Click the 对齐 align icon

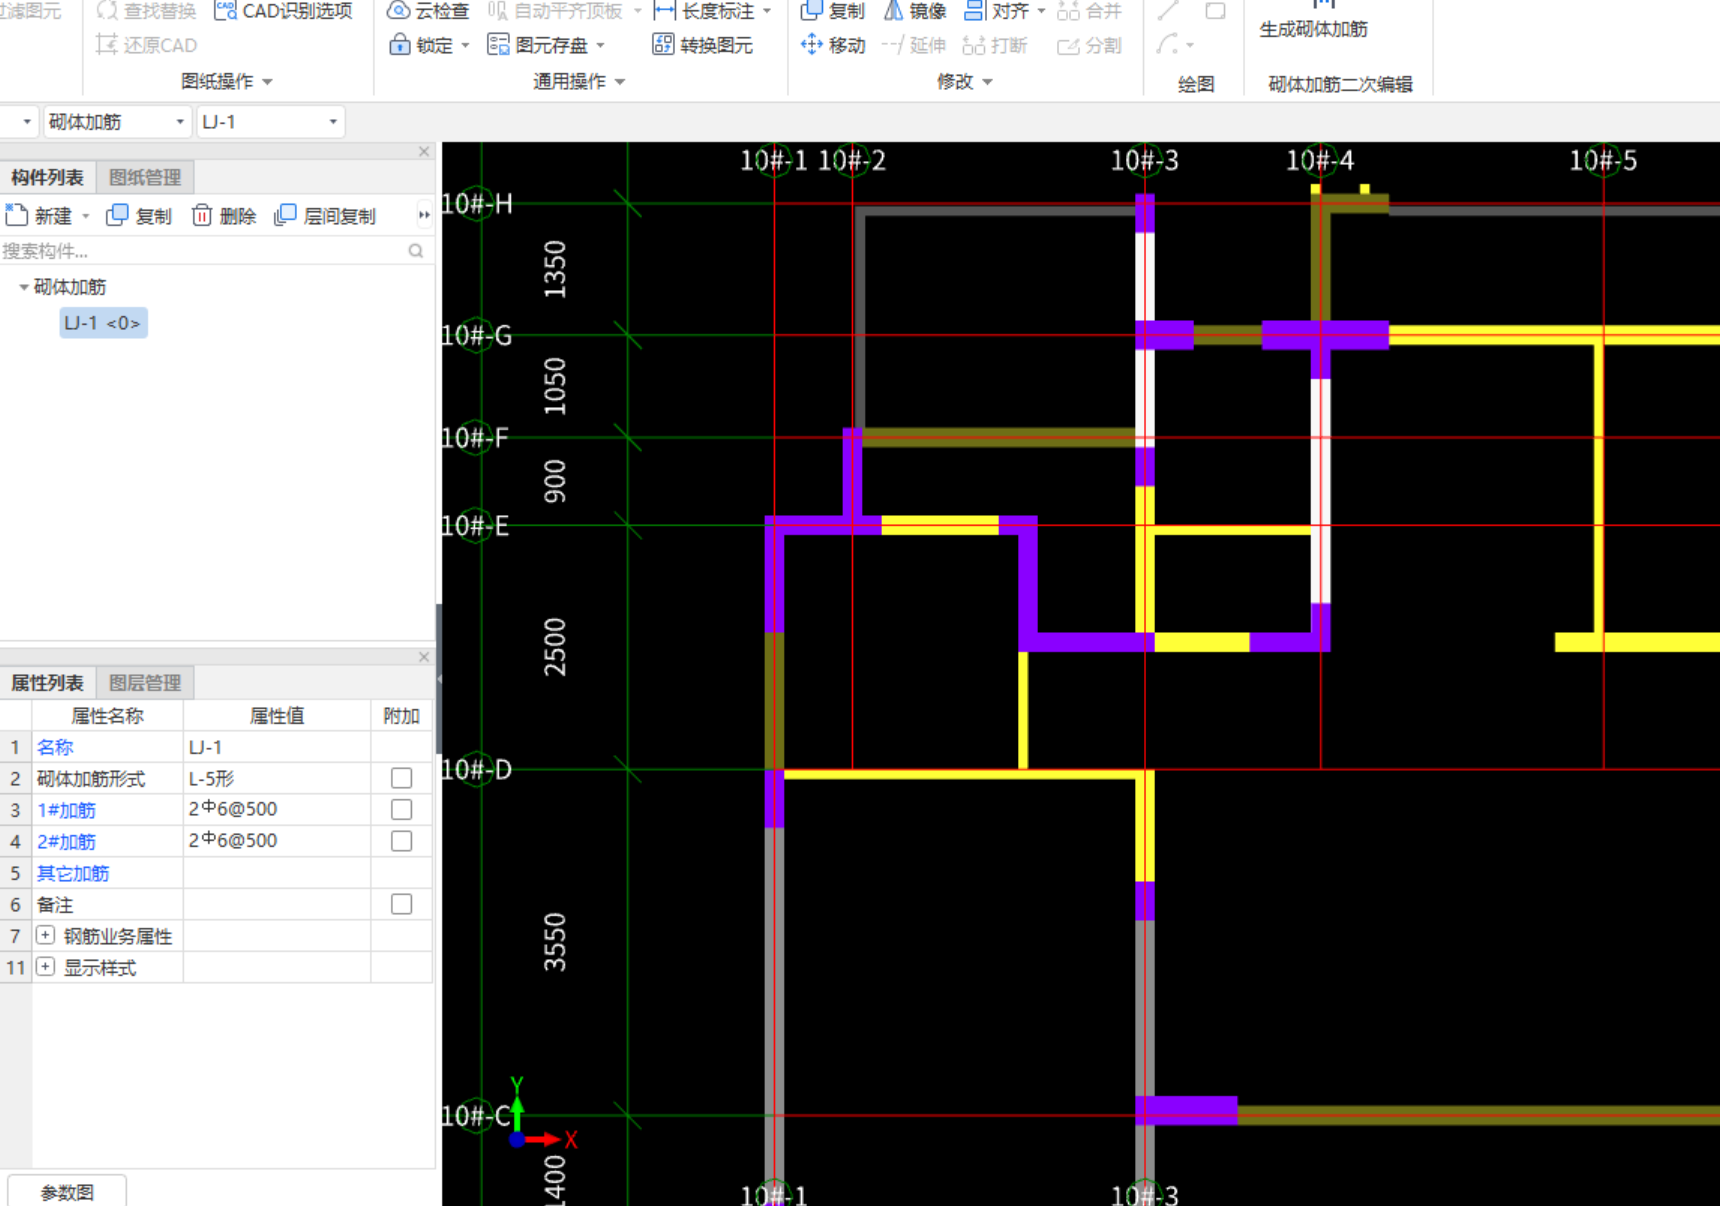[974, 11]
